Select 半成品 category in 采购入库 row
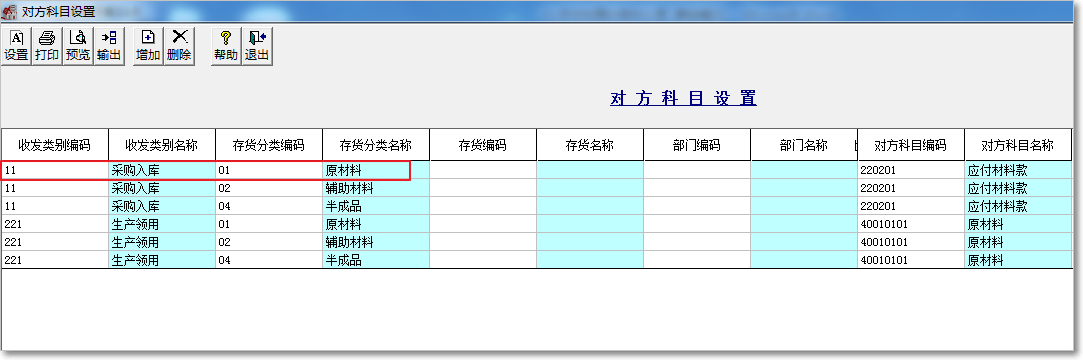The height and width of the screenshot is (360, 1083). 376,206
